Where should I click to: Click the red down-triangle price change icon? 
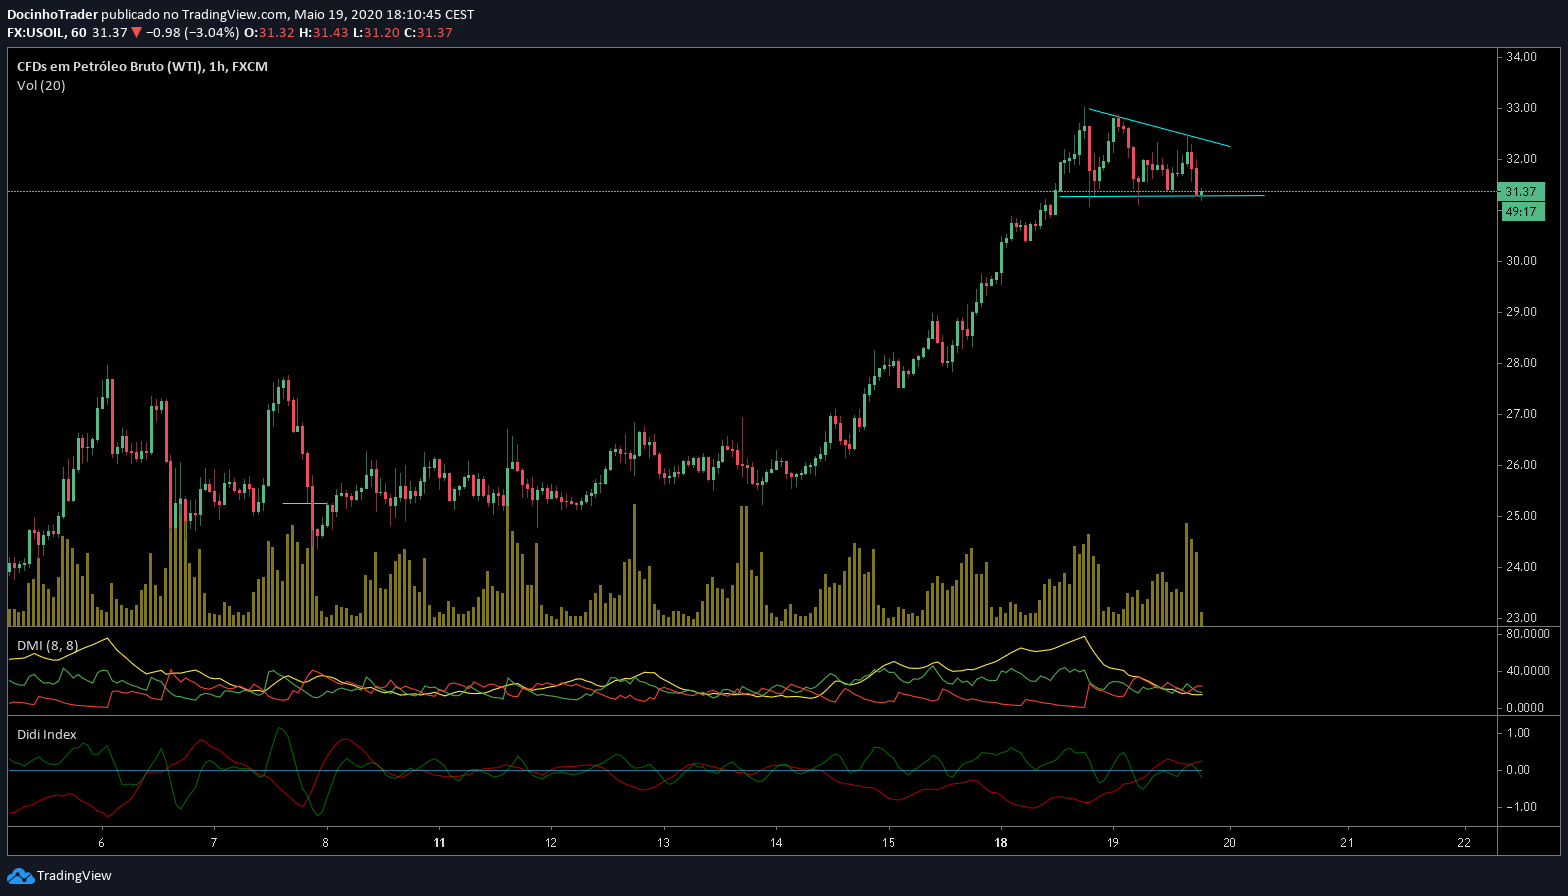coord(136,33)
